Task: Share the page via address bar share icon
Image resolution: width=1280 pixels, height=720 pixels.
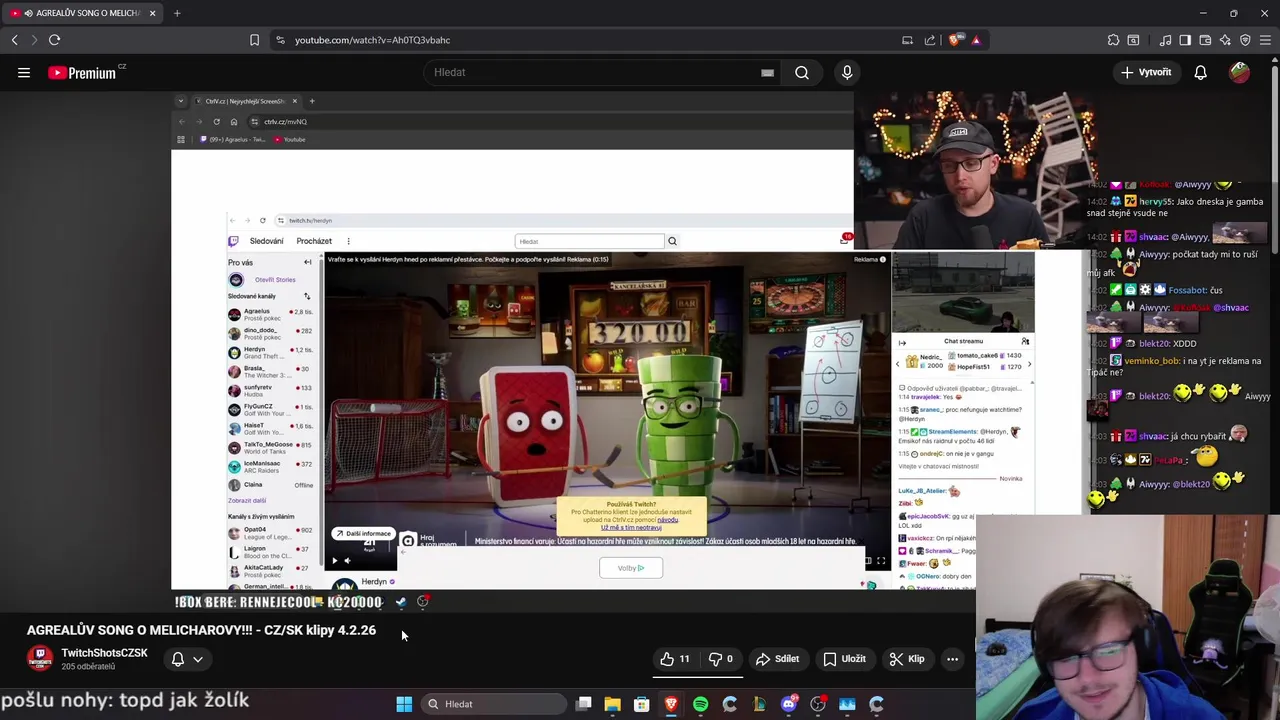Action: pos(930,40)
